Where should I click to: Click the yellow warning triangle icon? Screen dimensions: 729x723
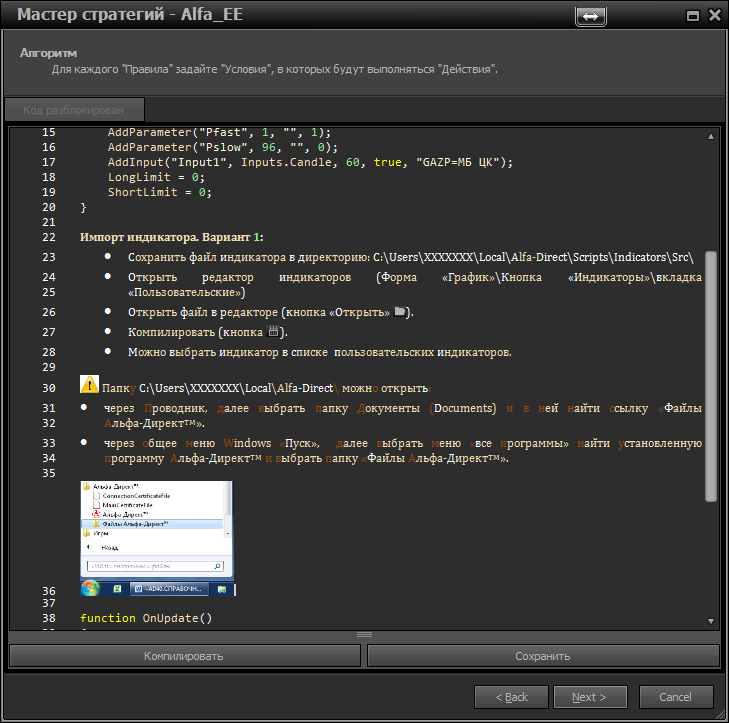[89, 386]
